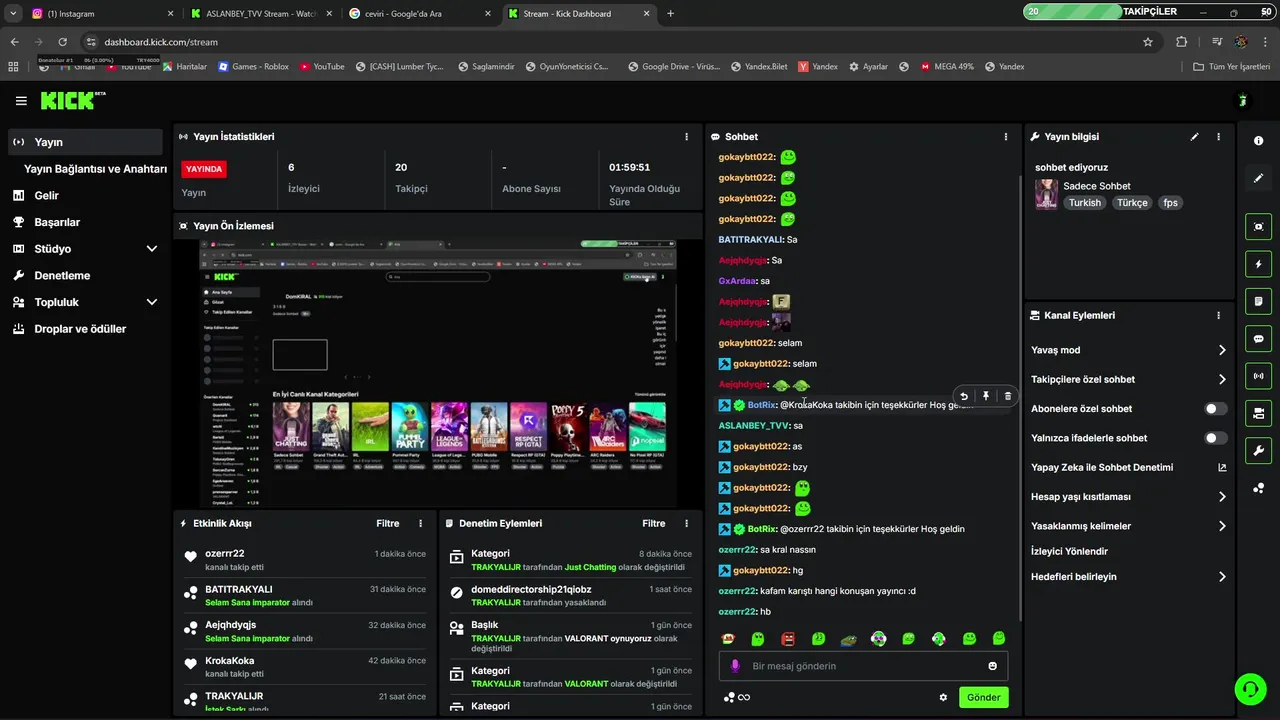Viewport: 1280px width, 720px height.
Task: Open the live support headset button
Action: (x=1249, y=688)
